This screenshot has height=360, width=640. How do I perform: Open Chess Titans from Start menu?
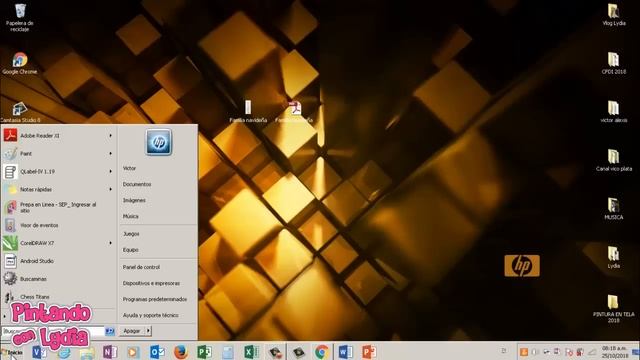(59, 297)
